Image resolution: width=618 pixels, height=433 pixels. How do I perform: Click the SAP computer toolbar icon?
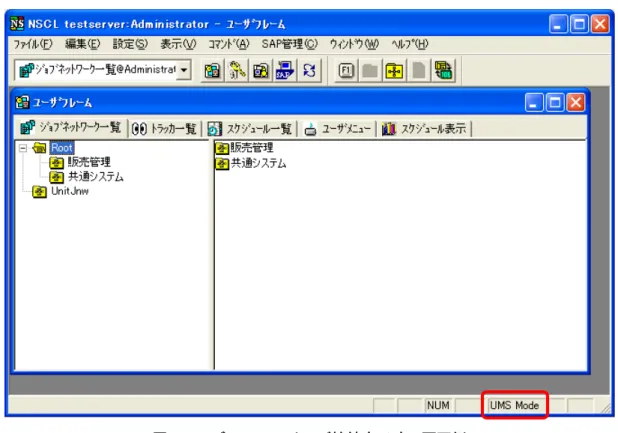(285, 71)
